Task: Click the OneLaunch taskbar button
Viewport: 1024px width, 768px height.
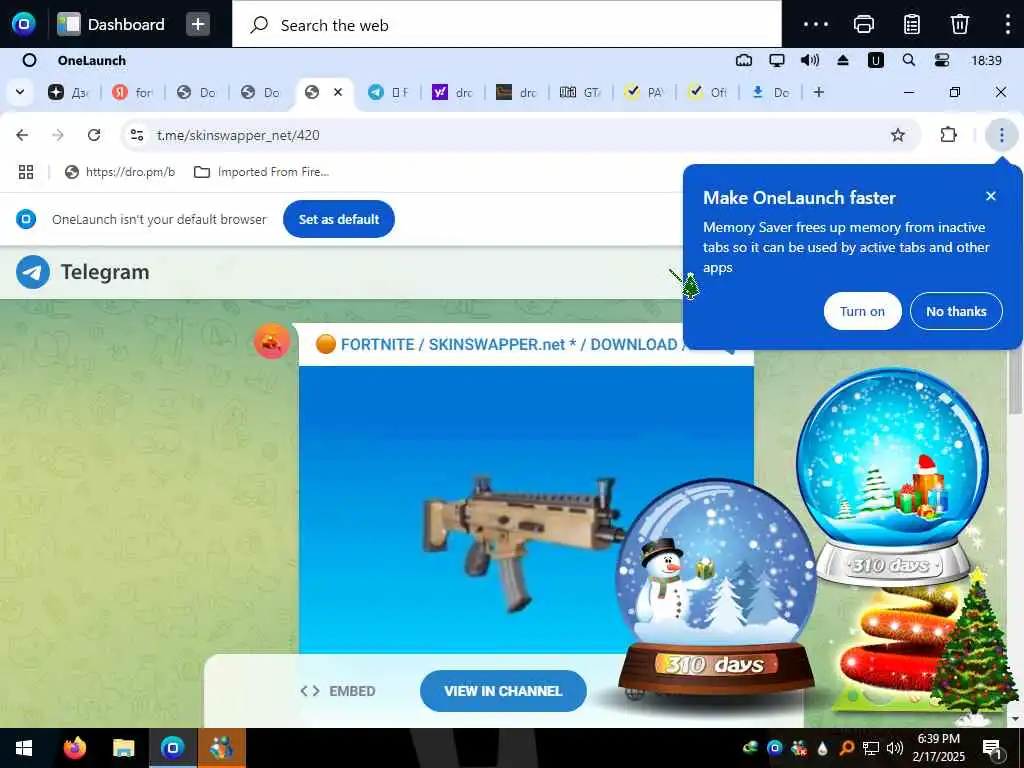Action: coord(172,748)
